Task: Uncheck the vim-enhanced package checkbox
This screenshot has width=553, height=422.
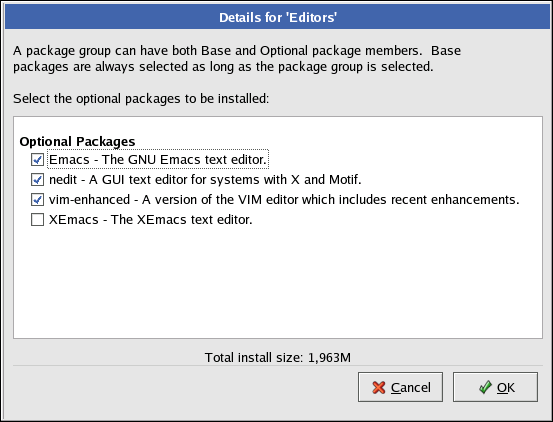Action: [37, 200]
